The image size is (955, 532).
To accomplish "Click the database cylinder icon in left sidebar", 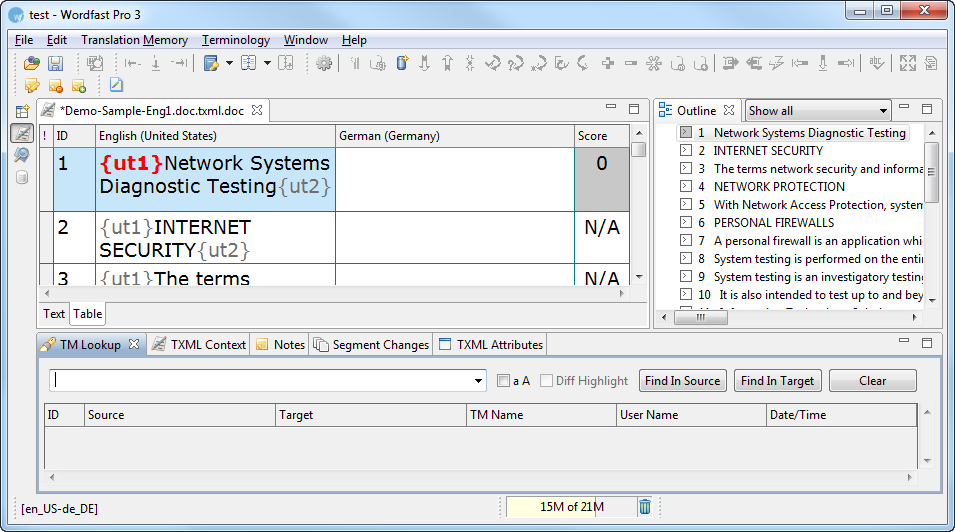I will [x=21, y=177].
